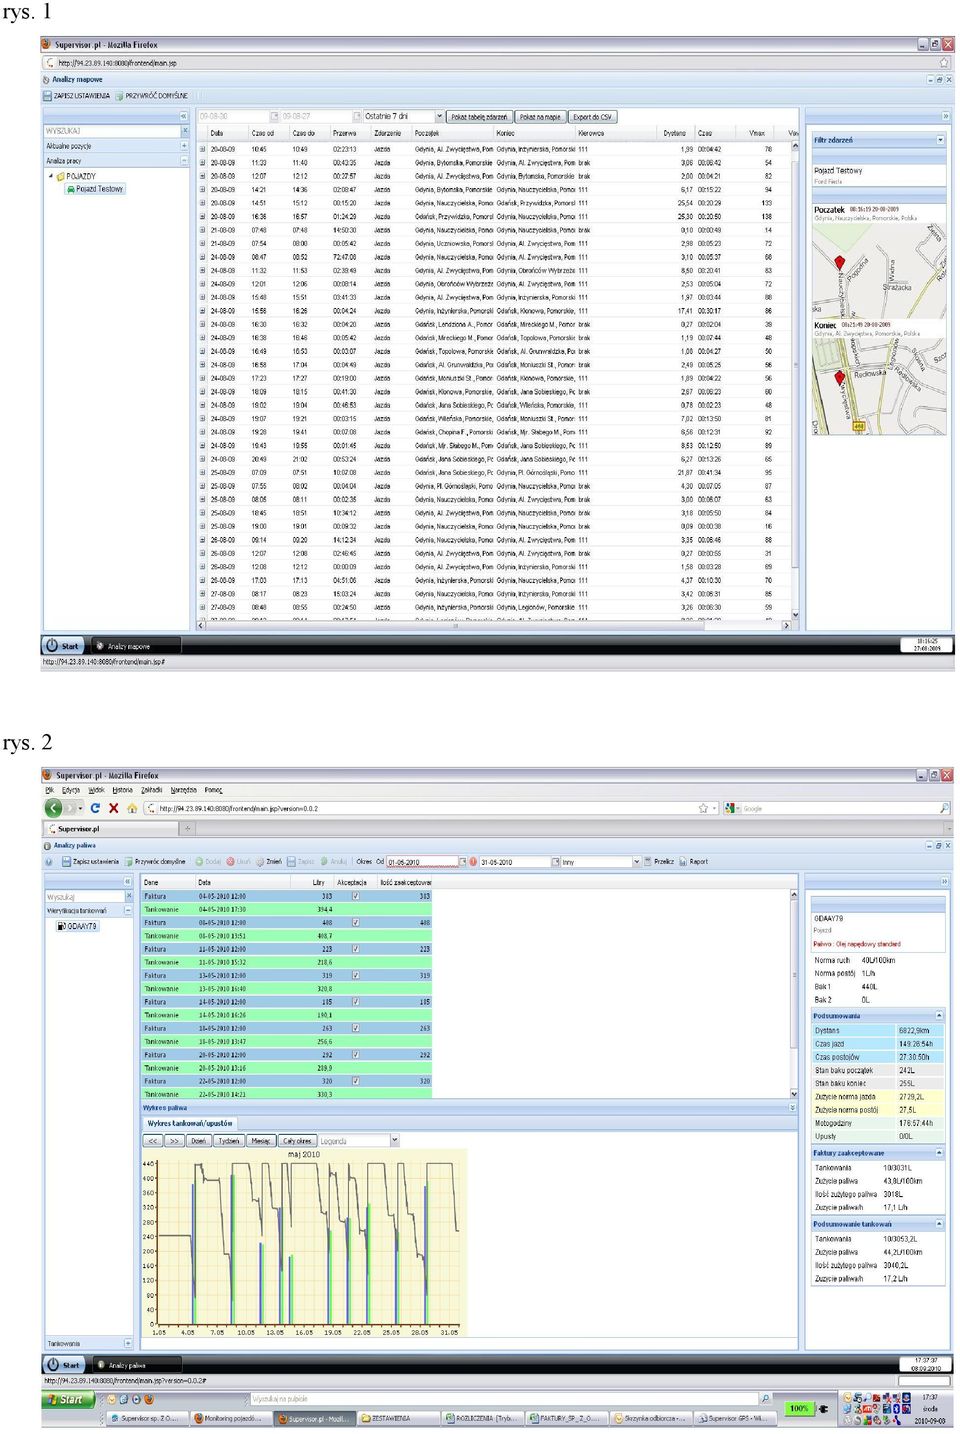Toggle Akceptacja checkbox for Faktura 13-05-2010
This screenshot has height=1434, width=960.
(x=356, y=975)
